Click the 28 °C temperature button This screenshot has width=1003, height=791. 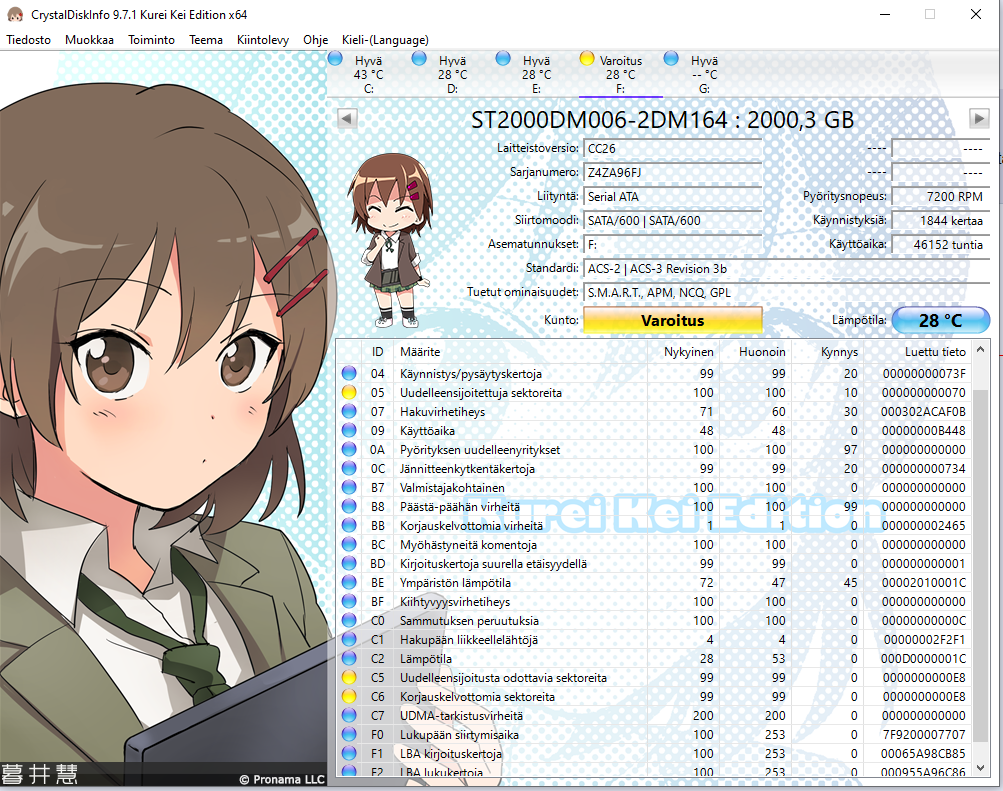point(940,320)
